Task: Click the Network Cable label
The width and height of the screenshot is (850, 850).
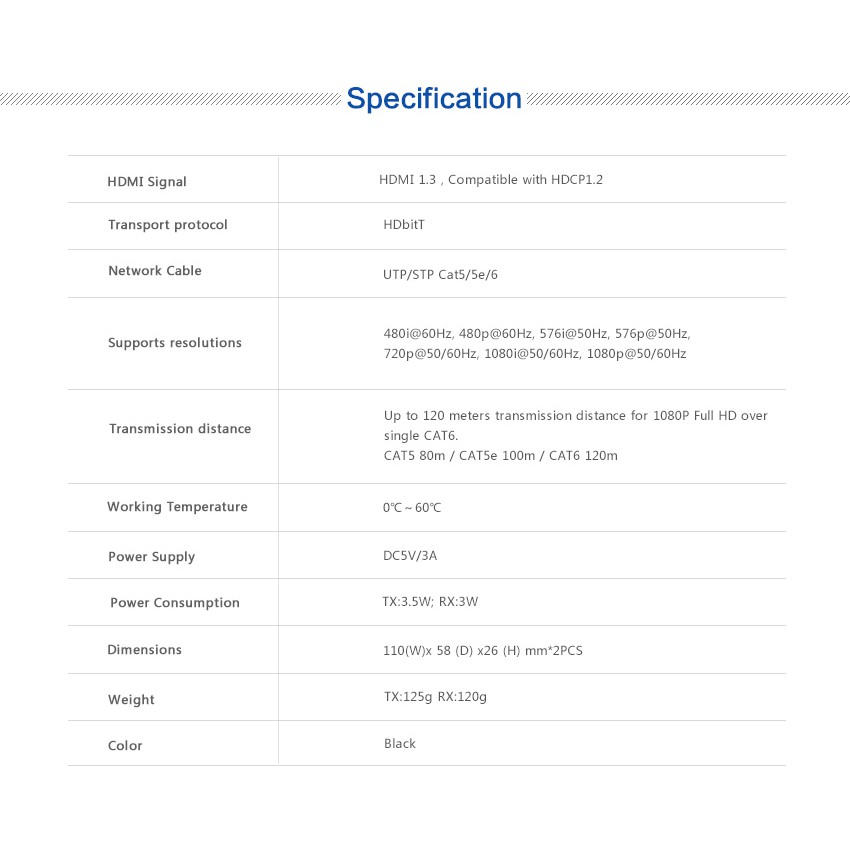Action: point(155,271)
